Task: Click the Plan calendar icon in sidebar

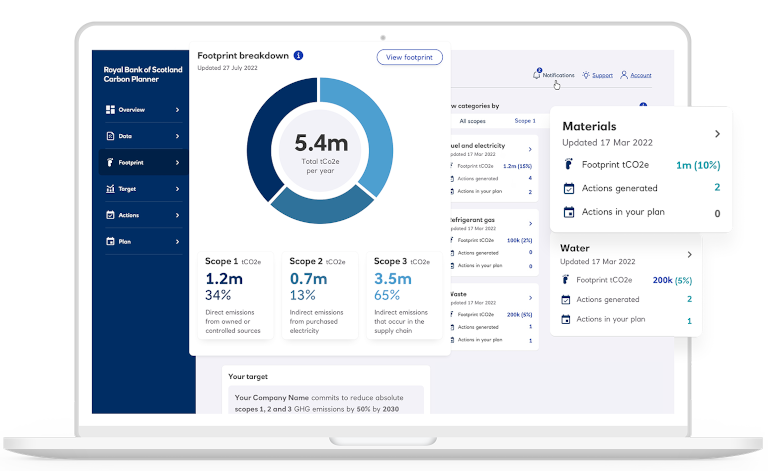Action: pos(110,241)
